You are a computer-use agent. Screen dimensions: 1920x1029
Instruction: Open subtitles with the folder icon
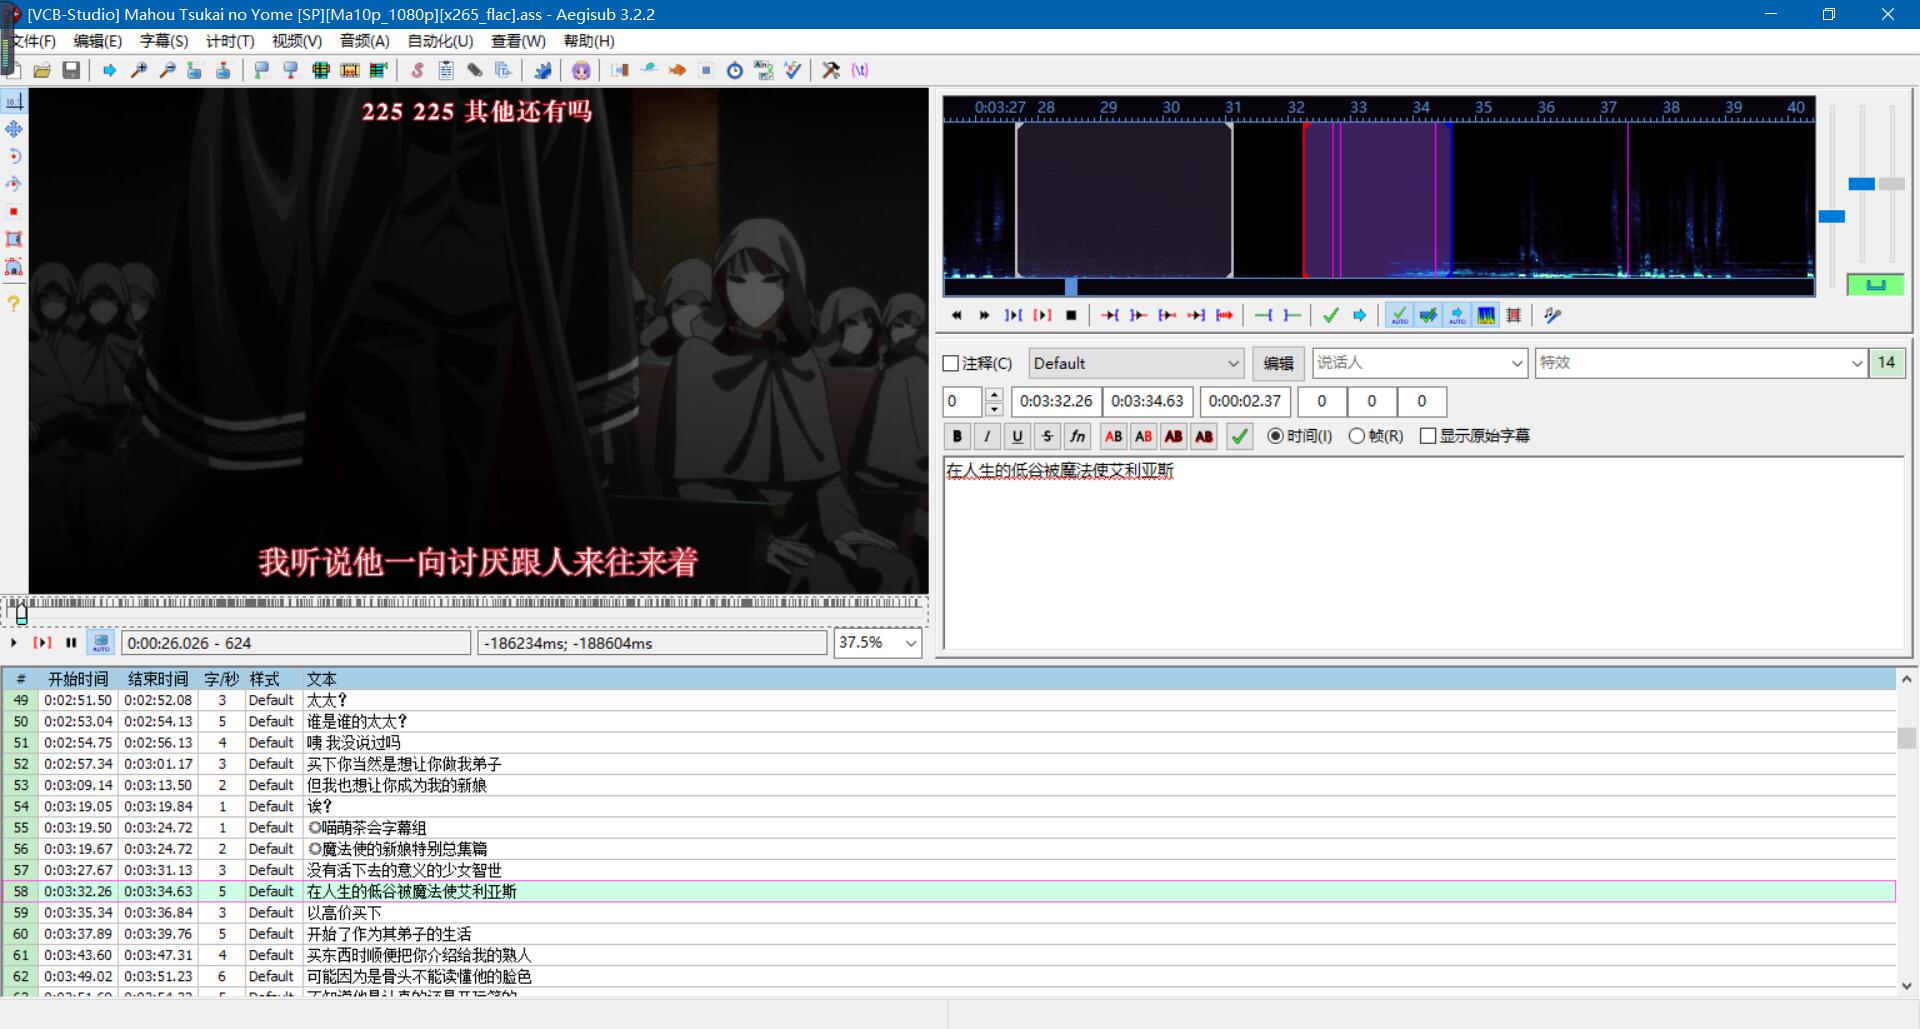coord(42,70)
